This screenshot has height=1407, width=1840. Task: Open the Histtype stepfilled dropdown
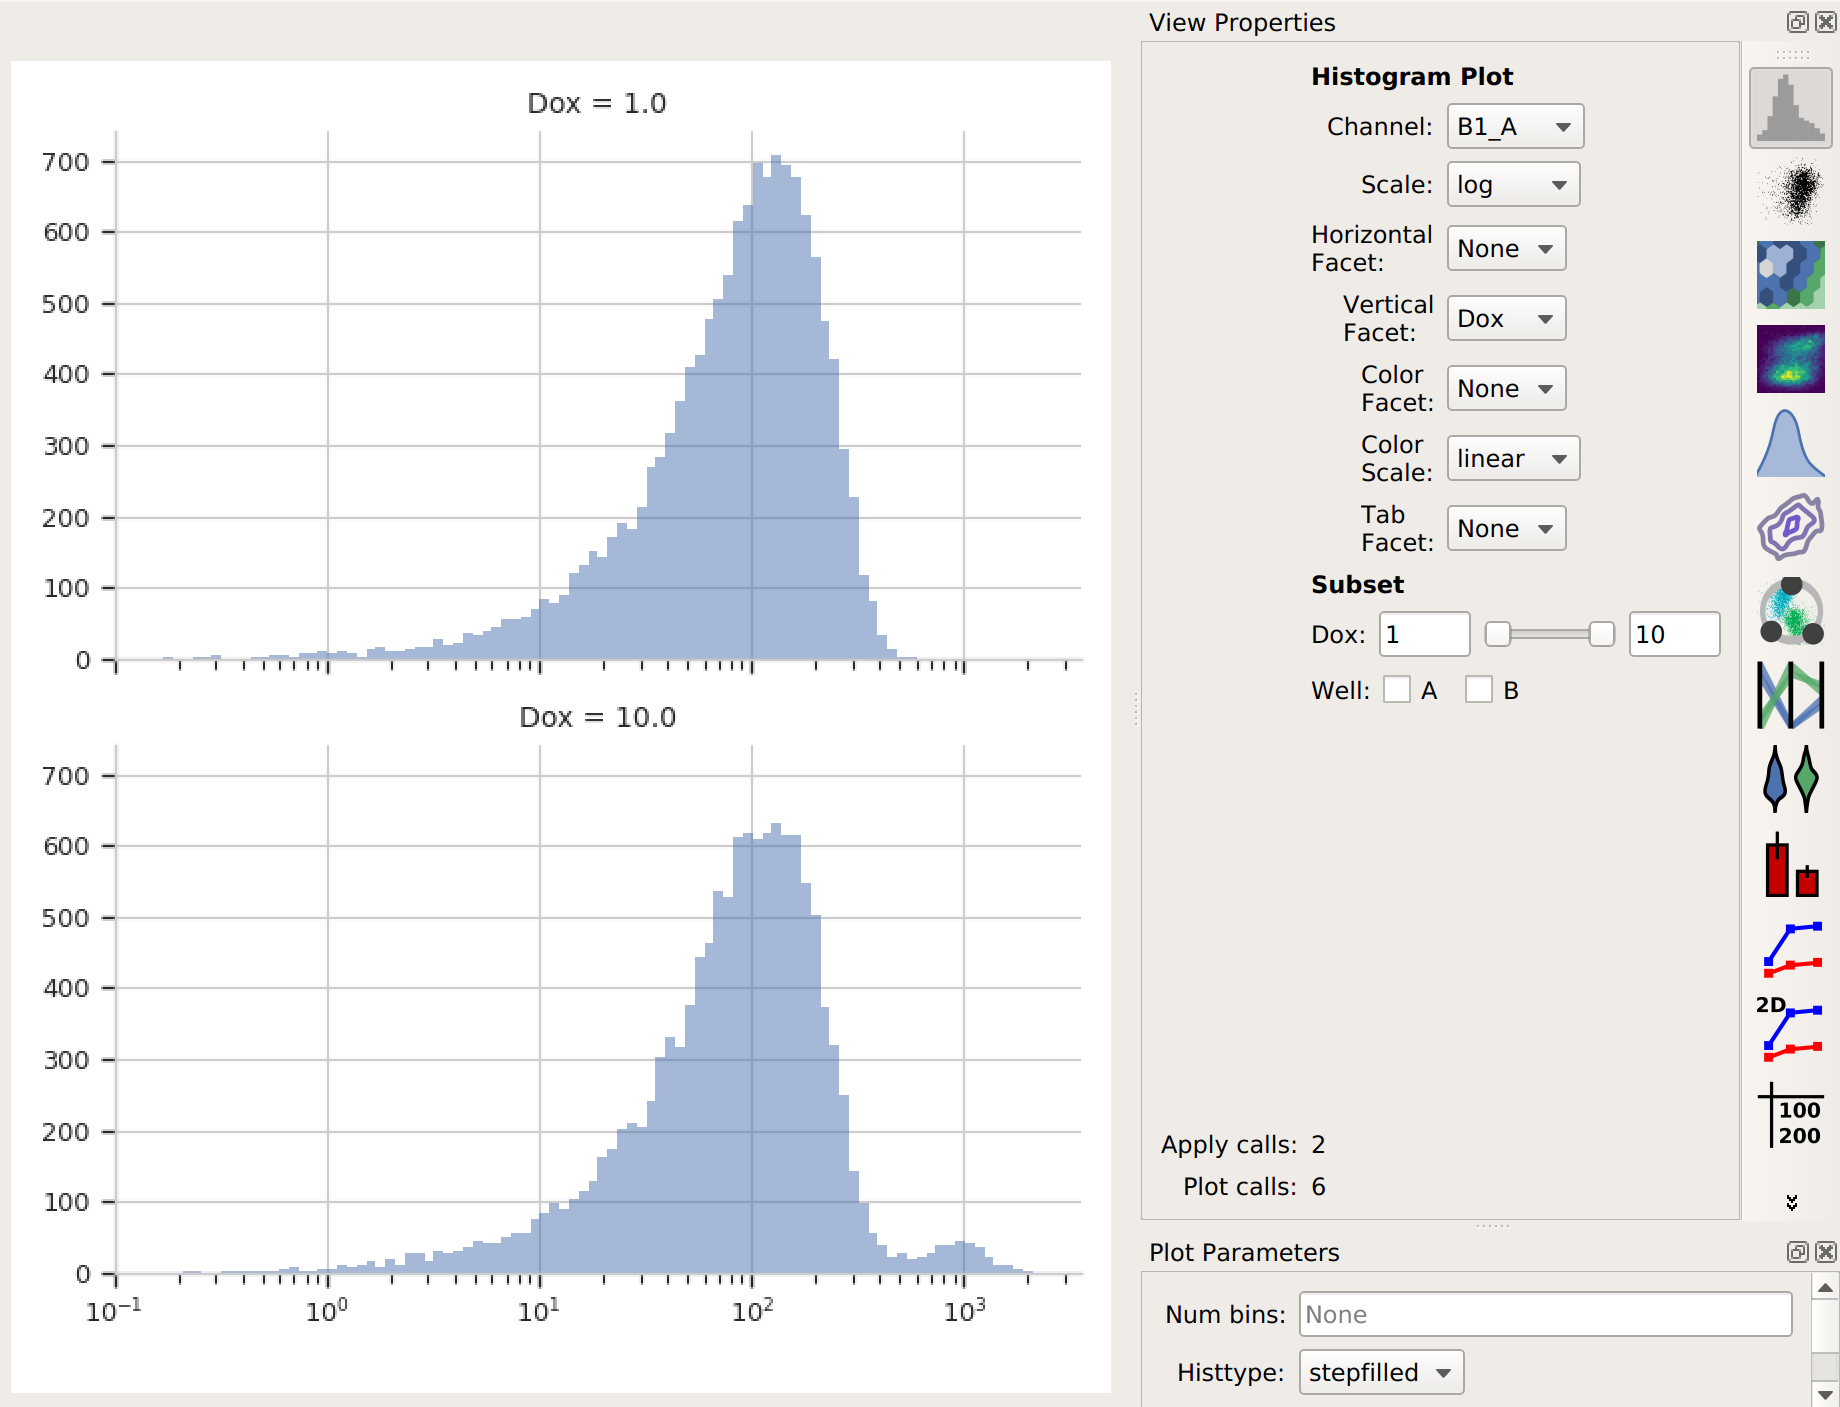1381,1373
